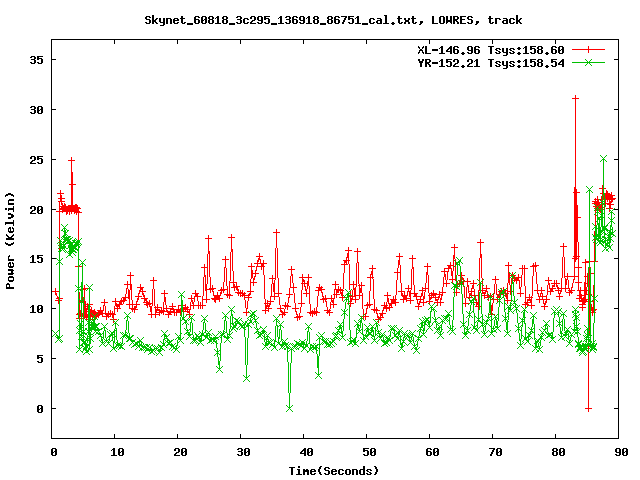Click the x-axis tick label 20

[x=180, y=452]
